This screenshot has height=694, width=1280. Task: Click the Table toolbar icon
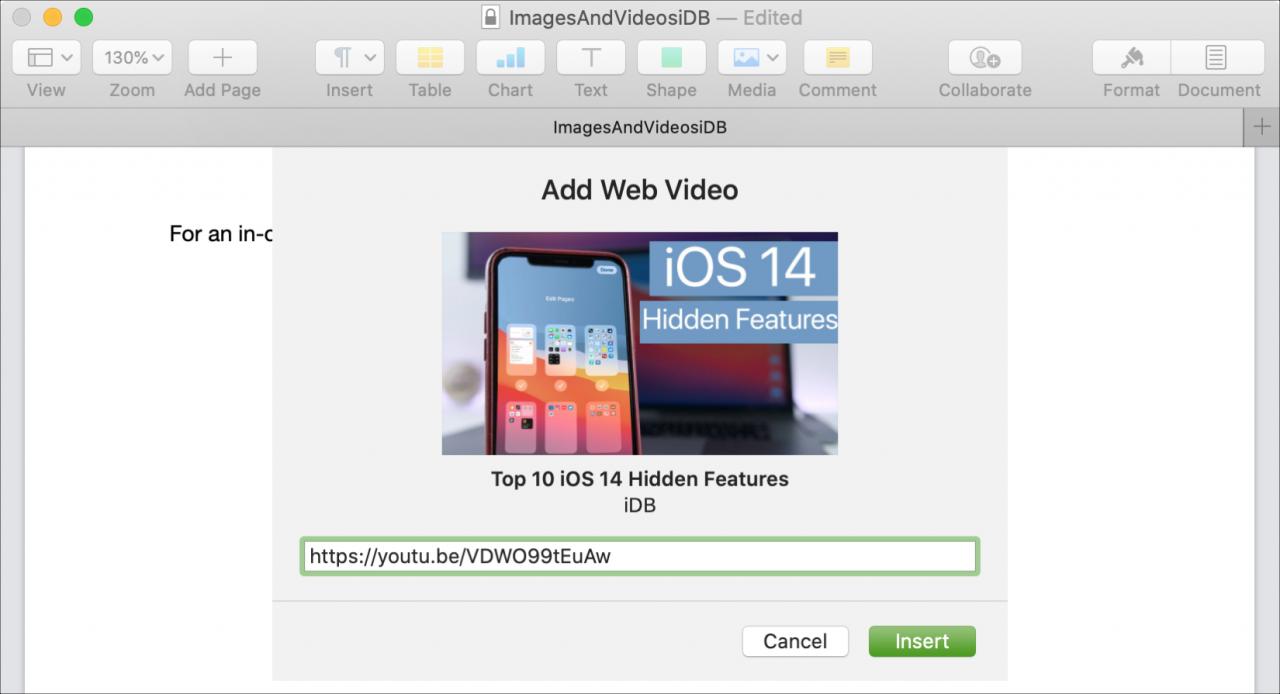430,58
